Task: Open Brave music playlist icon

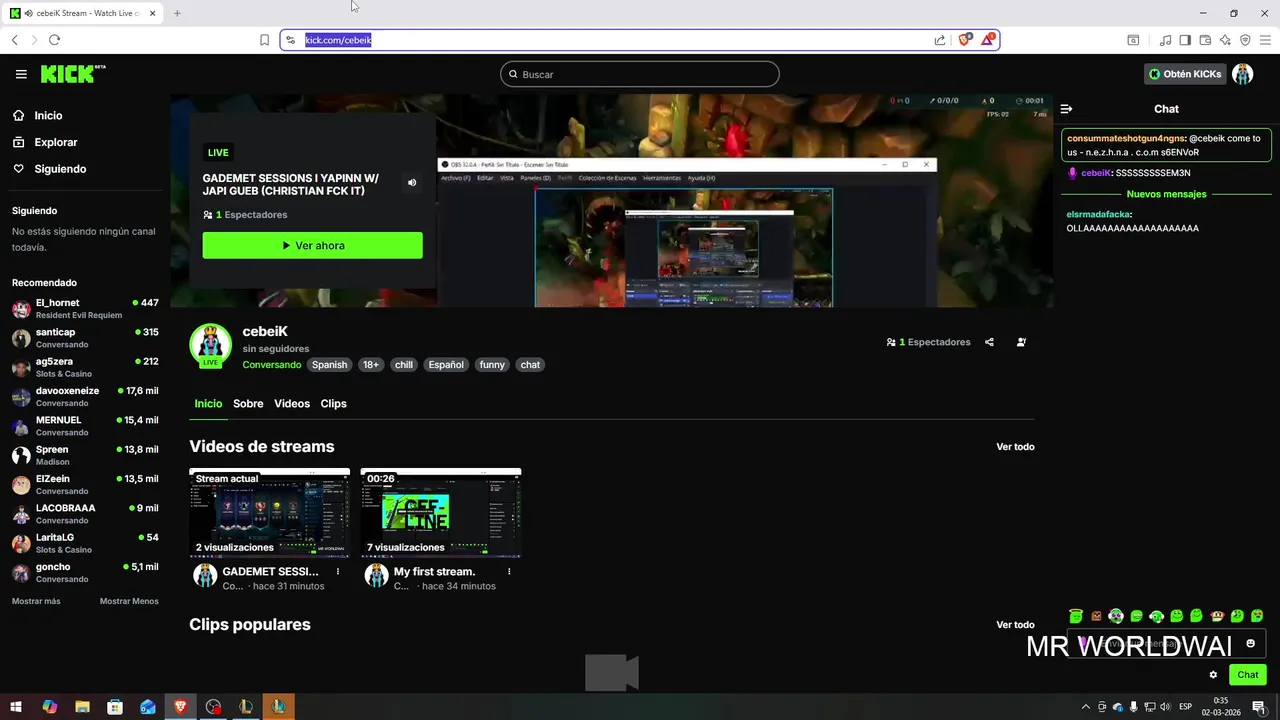Action: pyautogui.click(x=1165, y=40)
